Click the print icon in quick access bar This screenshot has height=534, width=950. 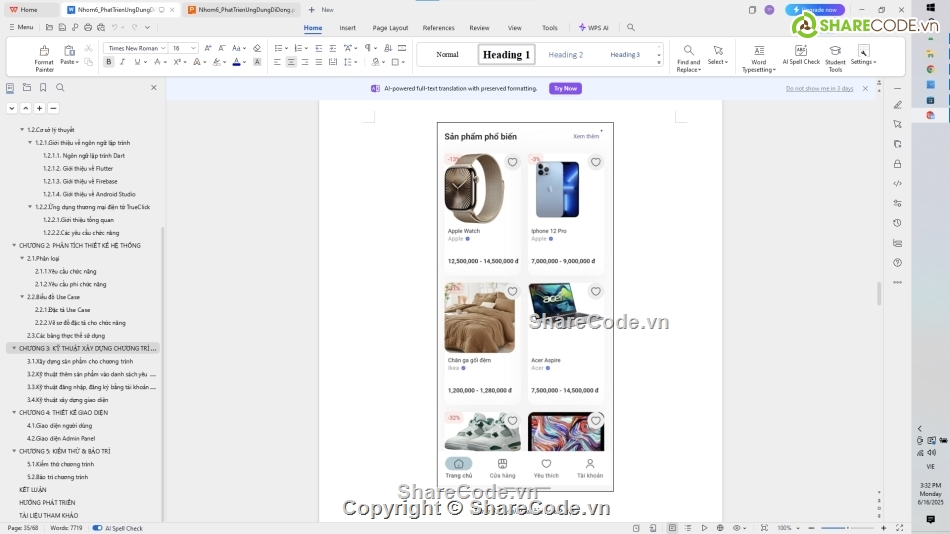coord(88,27)
